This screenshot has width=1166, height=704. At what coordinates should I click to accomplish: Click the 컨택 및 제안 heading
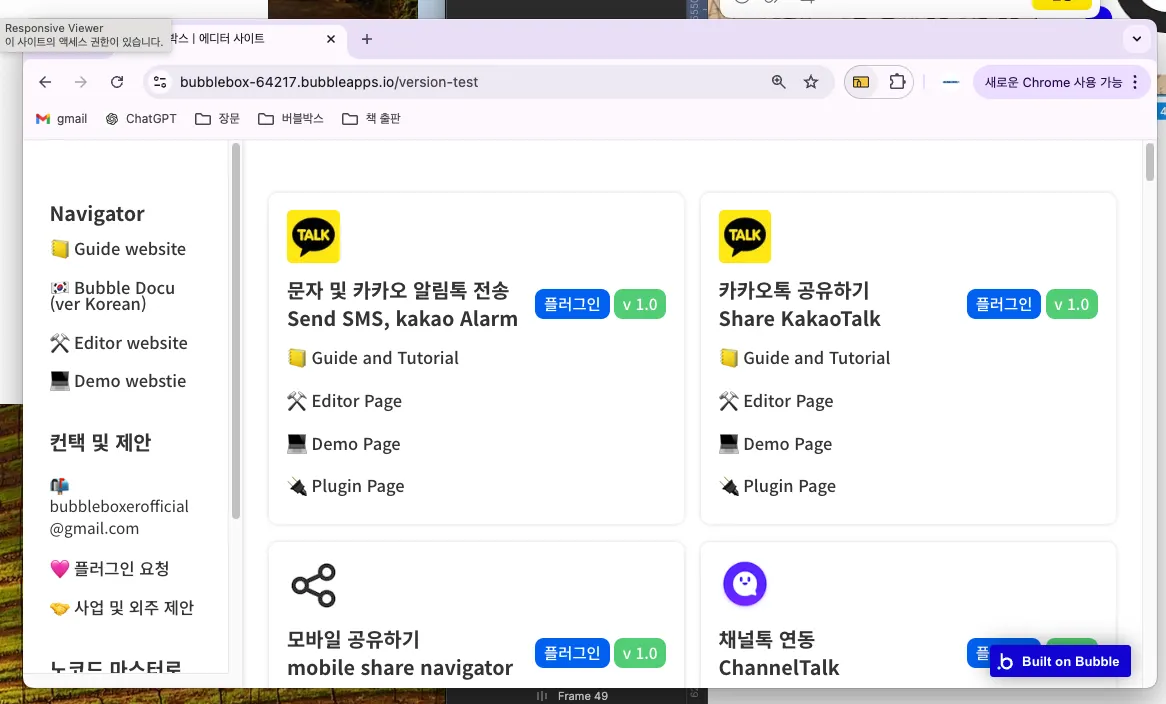pos(100,442)
